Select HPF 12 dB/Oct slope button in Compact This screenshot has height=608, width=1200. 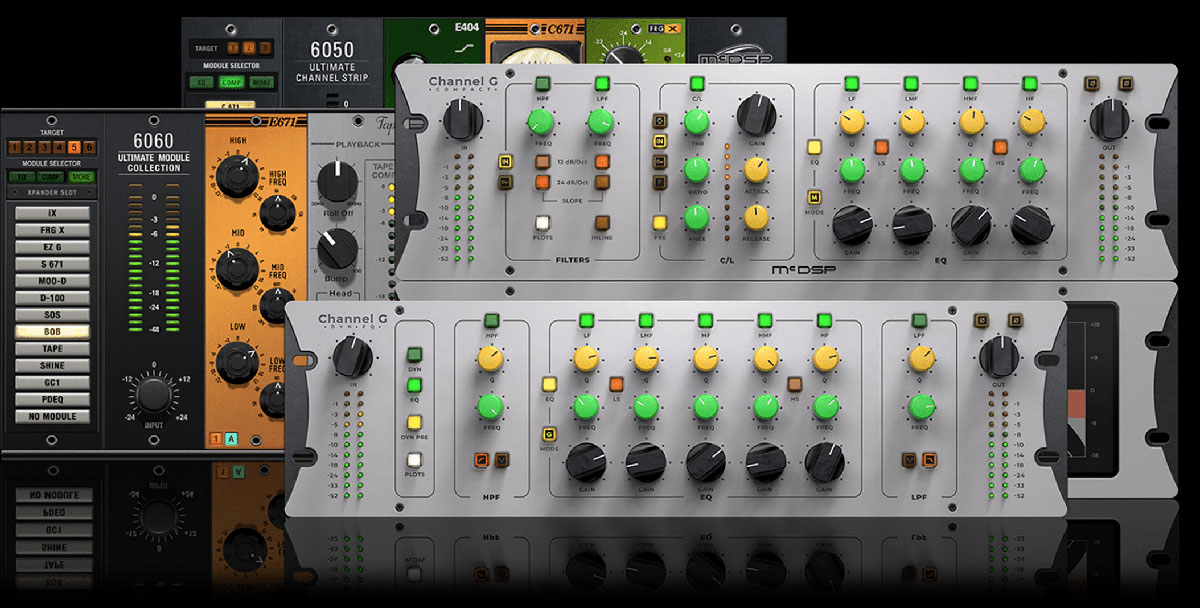pos(541,162)
